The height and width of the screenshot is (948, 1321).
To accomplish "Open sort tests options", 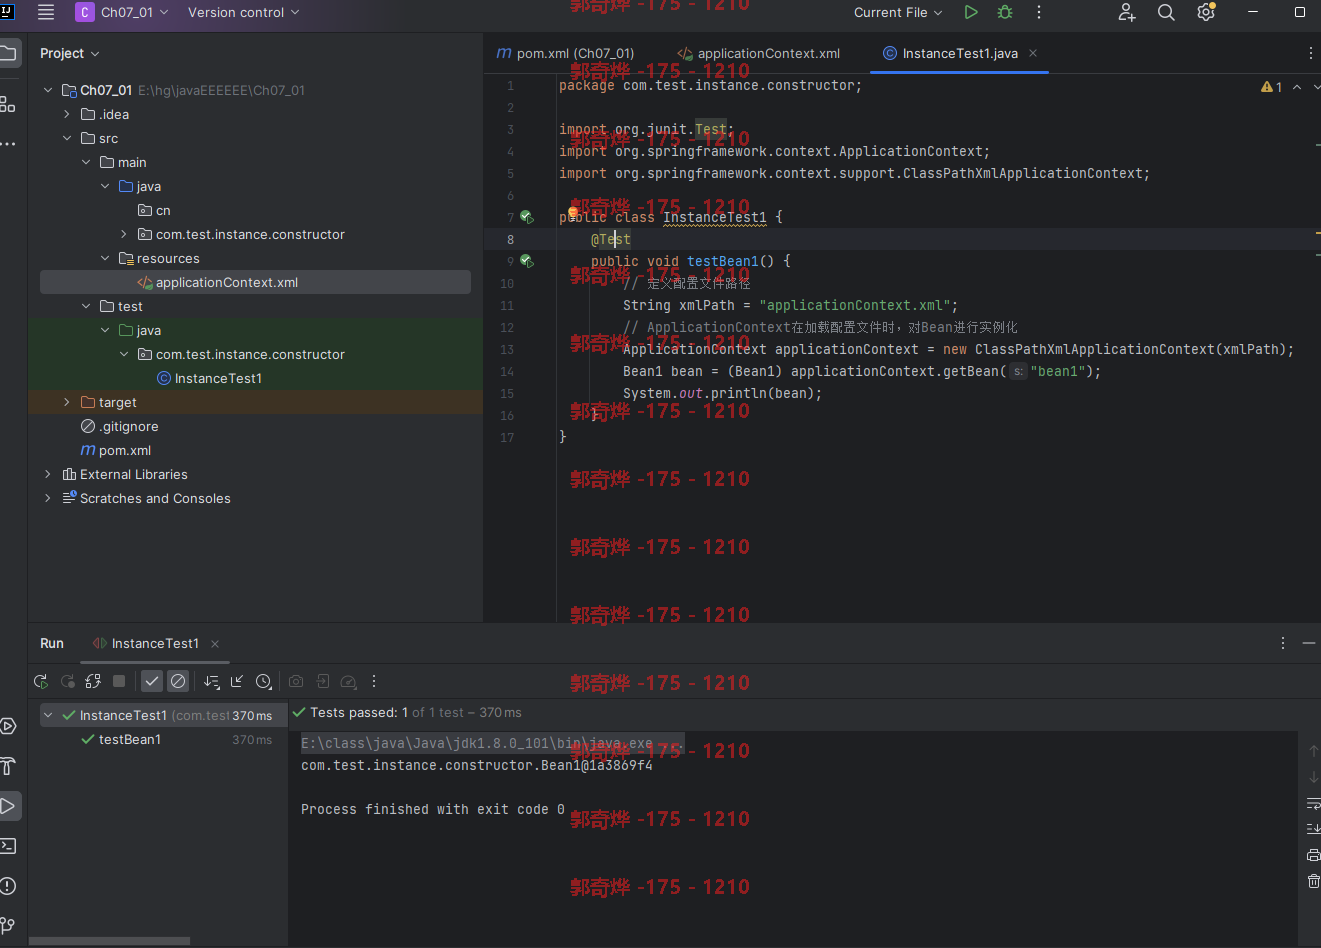I will point(211,681).
